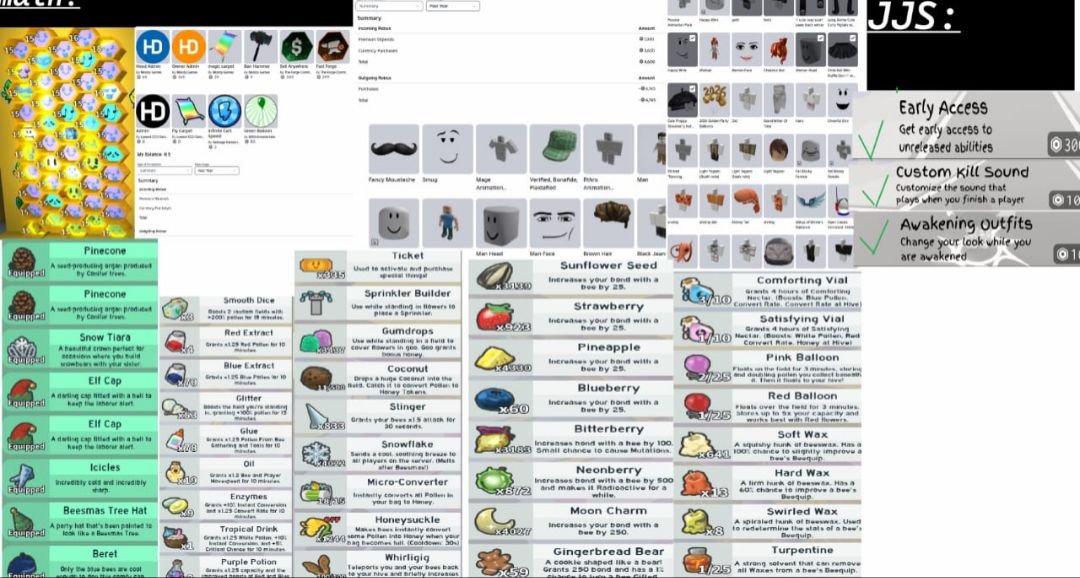
Task: Select the Pineapple treat icon
Action: point(496,358)
